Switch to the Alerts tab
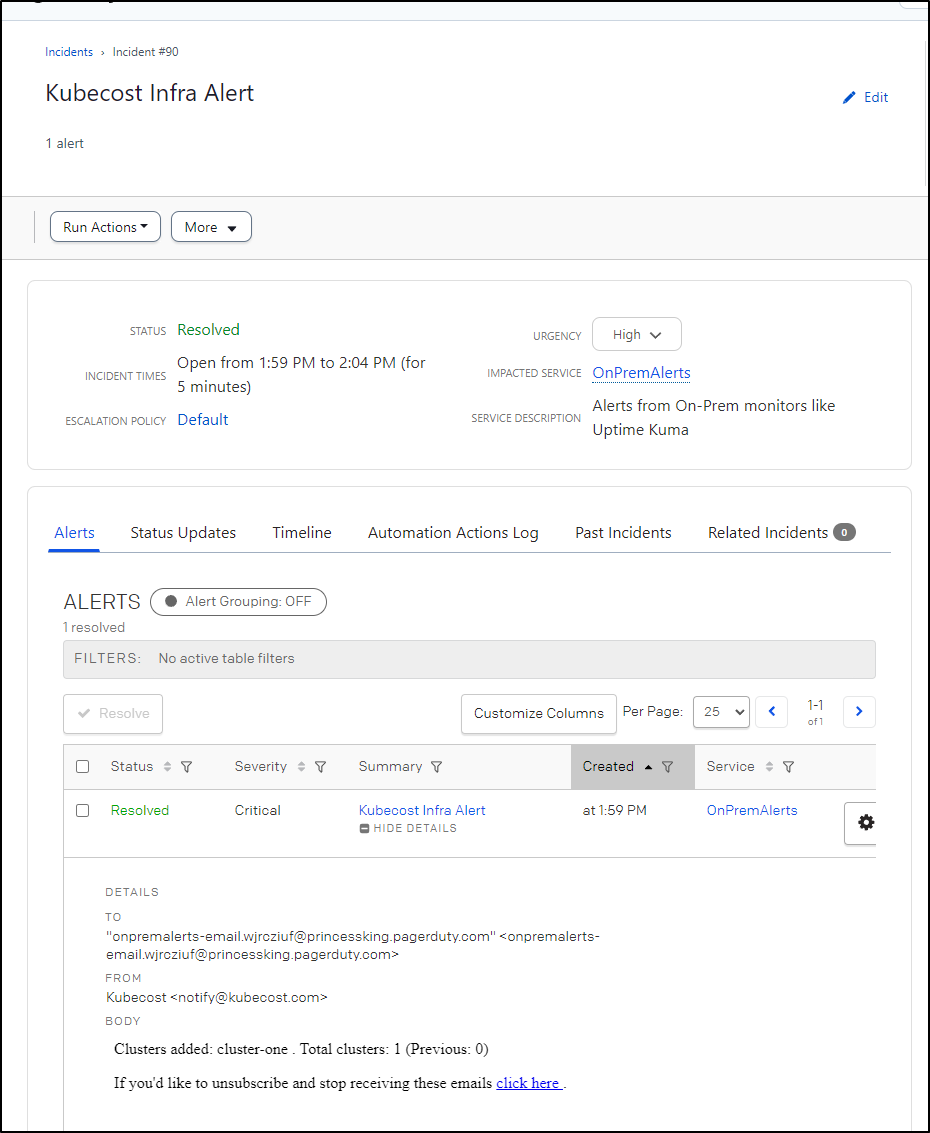 [74, 533]
